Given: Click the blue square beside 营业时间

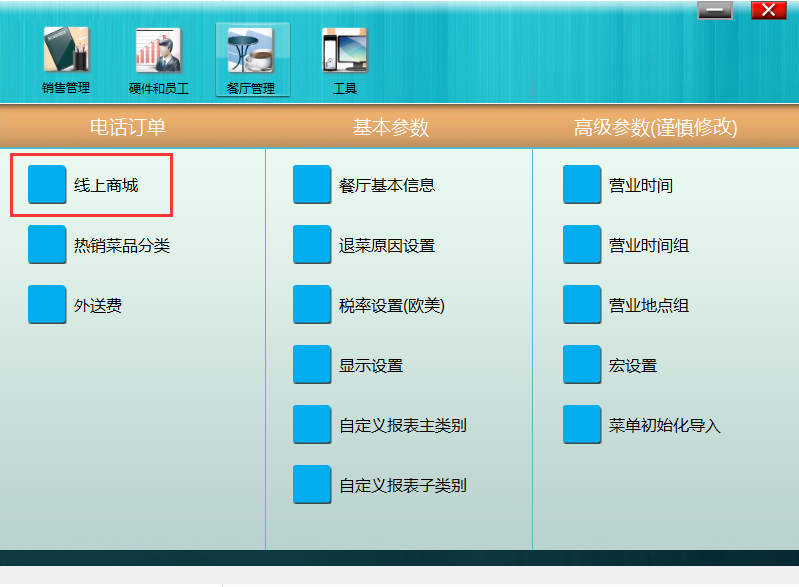Looking at the screenshot, I should coord(582,184).
